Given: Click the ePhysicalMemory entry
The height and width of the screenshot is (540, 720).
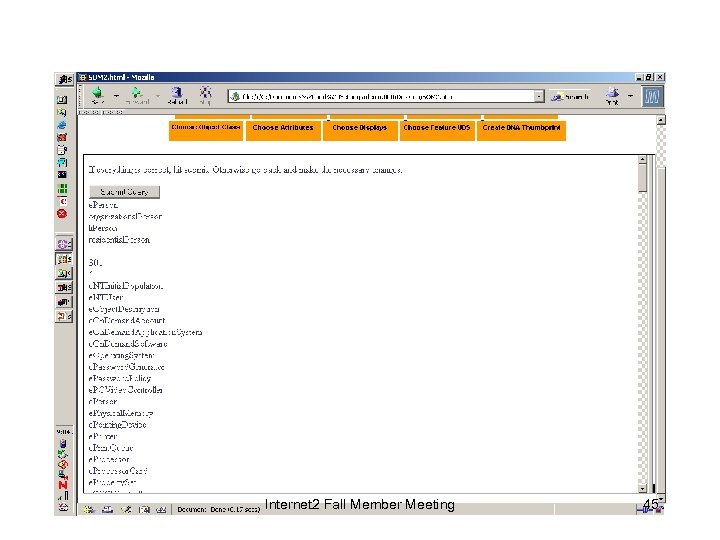Looking at the screenshot, I should tap(121, 413).
